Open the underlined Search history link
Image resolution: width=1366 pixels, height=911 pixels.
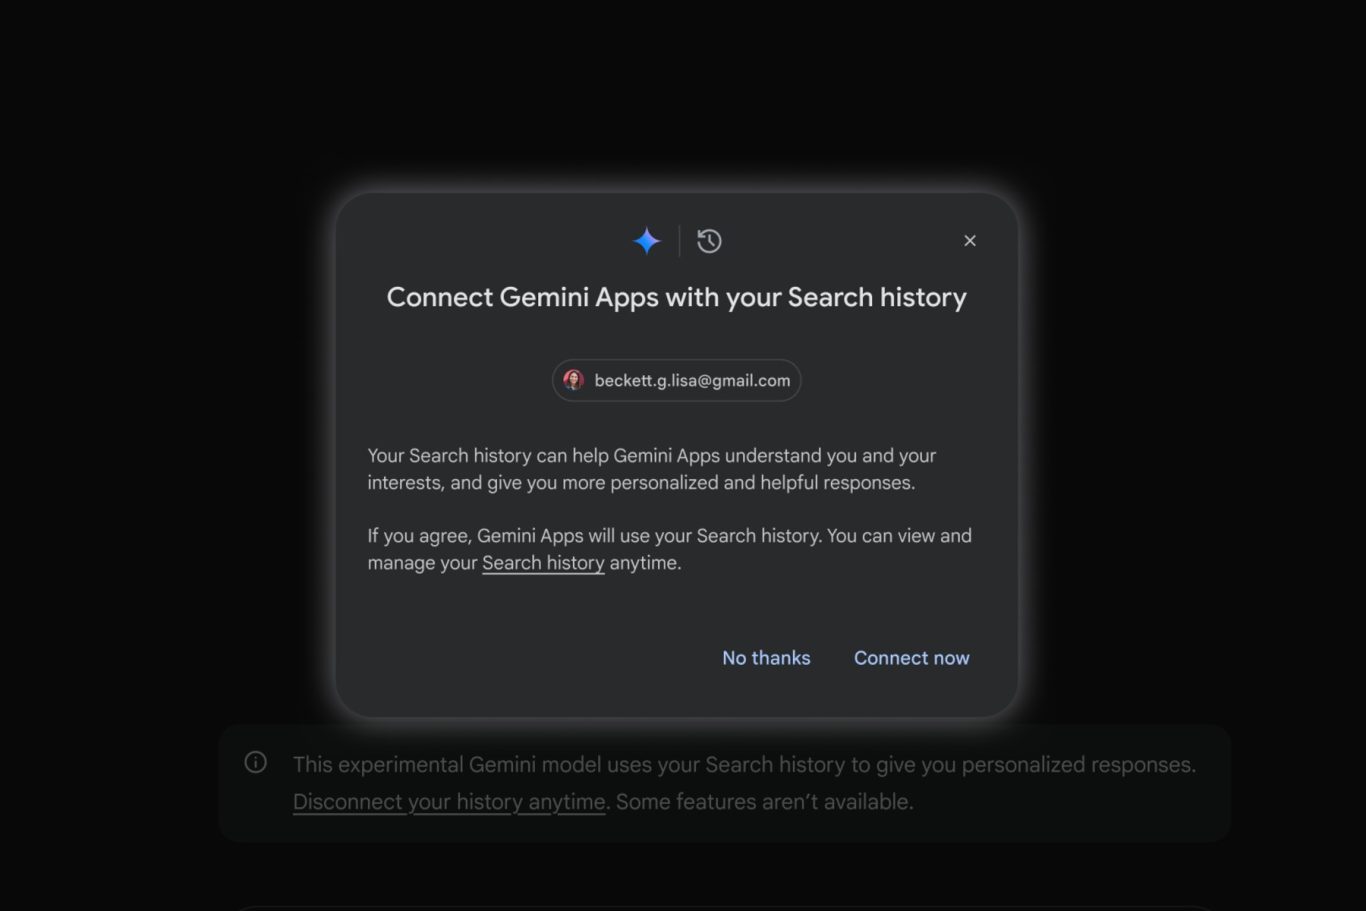pos(543,563)
